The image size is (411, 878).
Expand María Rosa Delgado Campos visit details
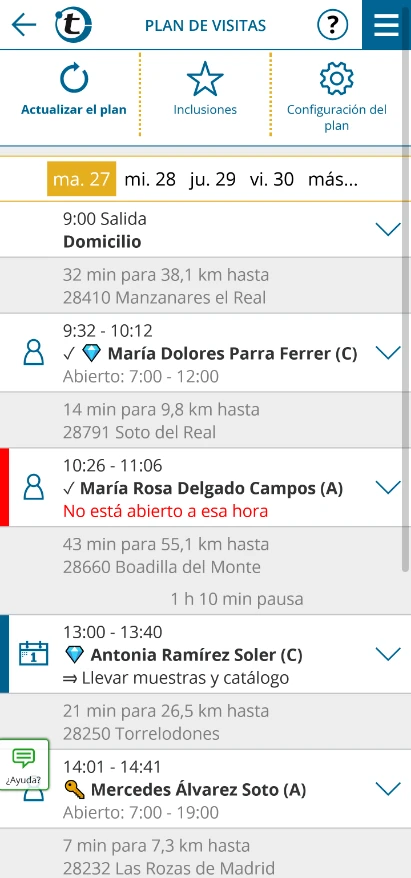click(387, 487)
